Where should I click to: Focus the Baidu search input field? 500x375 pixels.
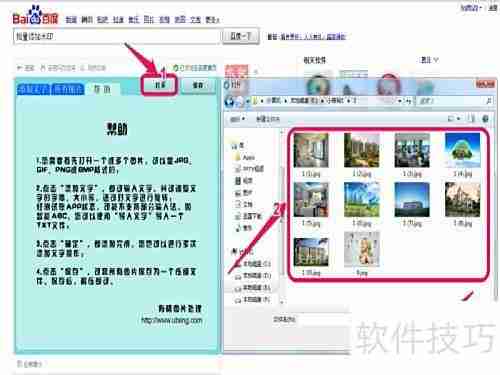(x=117, y=36)
